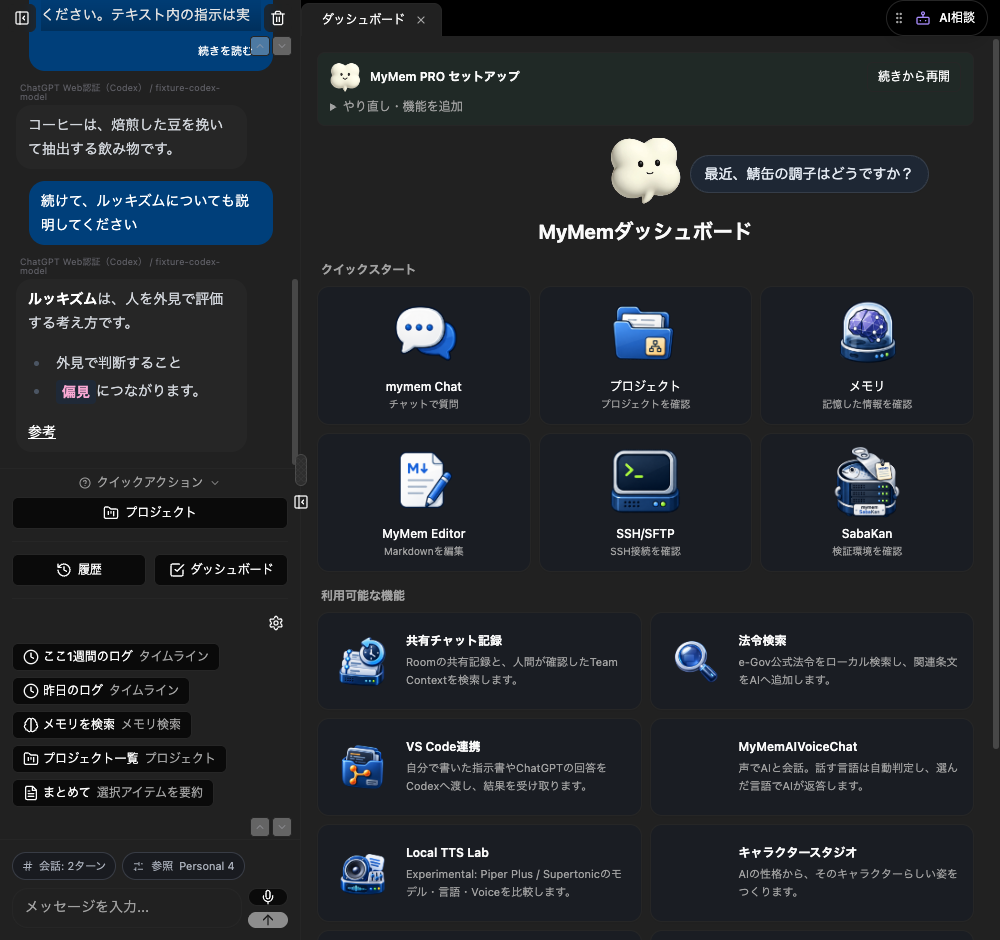Run まとめて 選択アイテムを要約 action
The image size is (1000, 940).
(113, 793)
